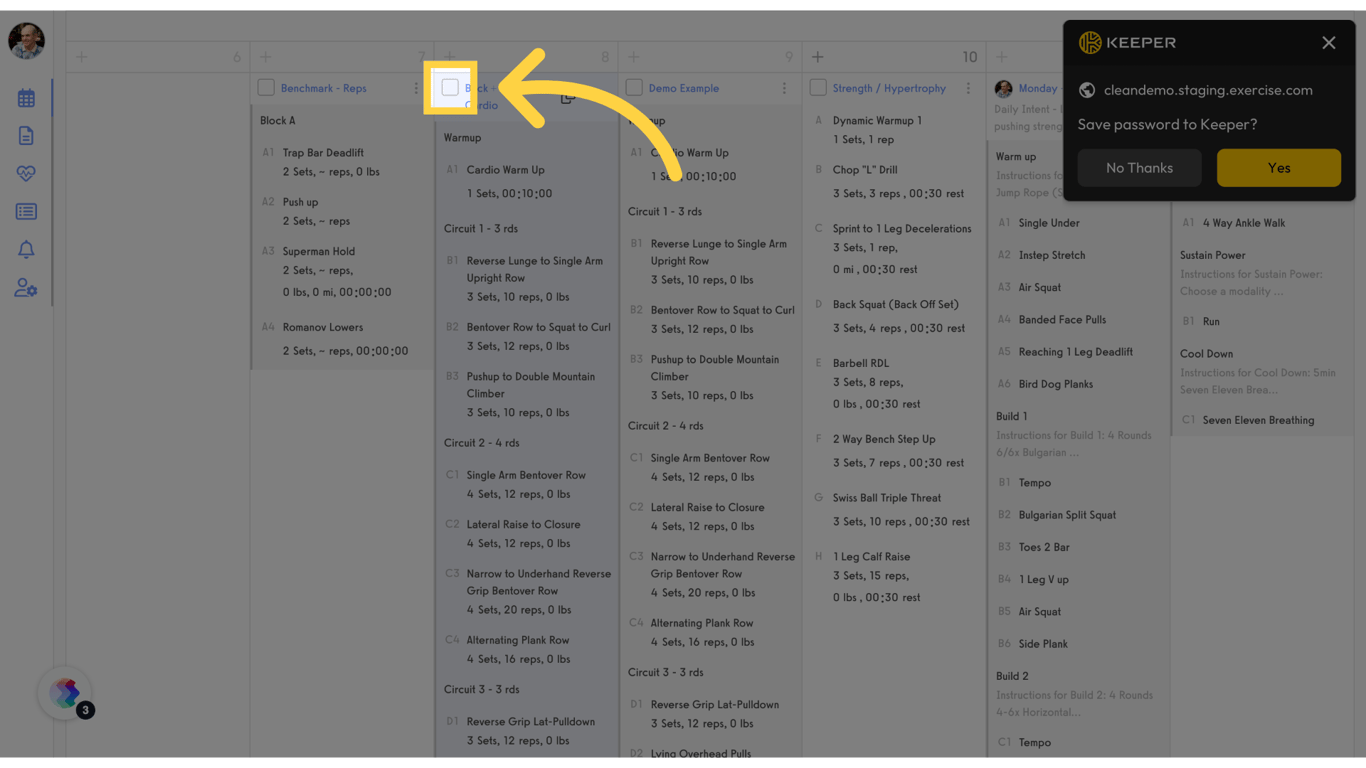Click the globe icon beside cleandemo.staging.exercise.com
Image resolution: width=1366 pixels, height=768 pixels.
(1087, 90)
